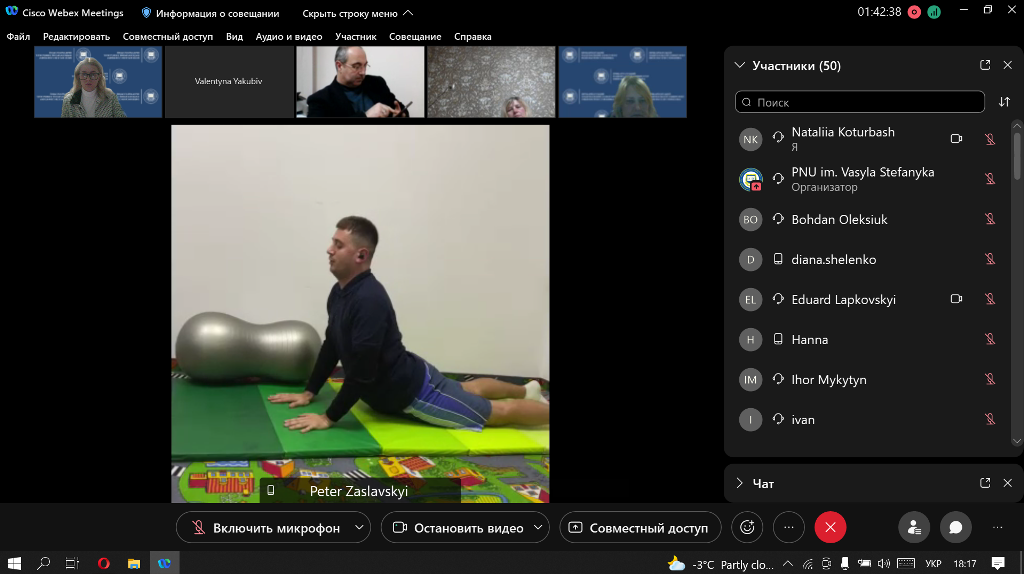Pop out the Участники panel
The image size is (1024, 574).
click(x=985, y=66)
